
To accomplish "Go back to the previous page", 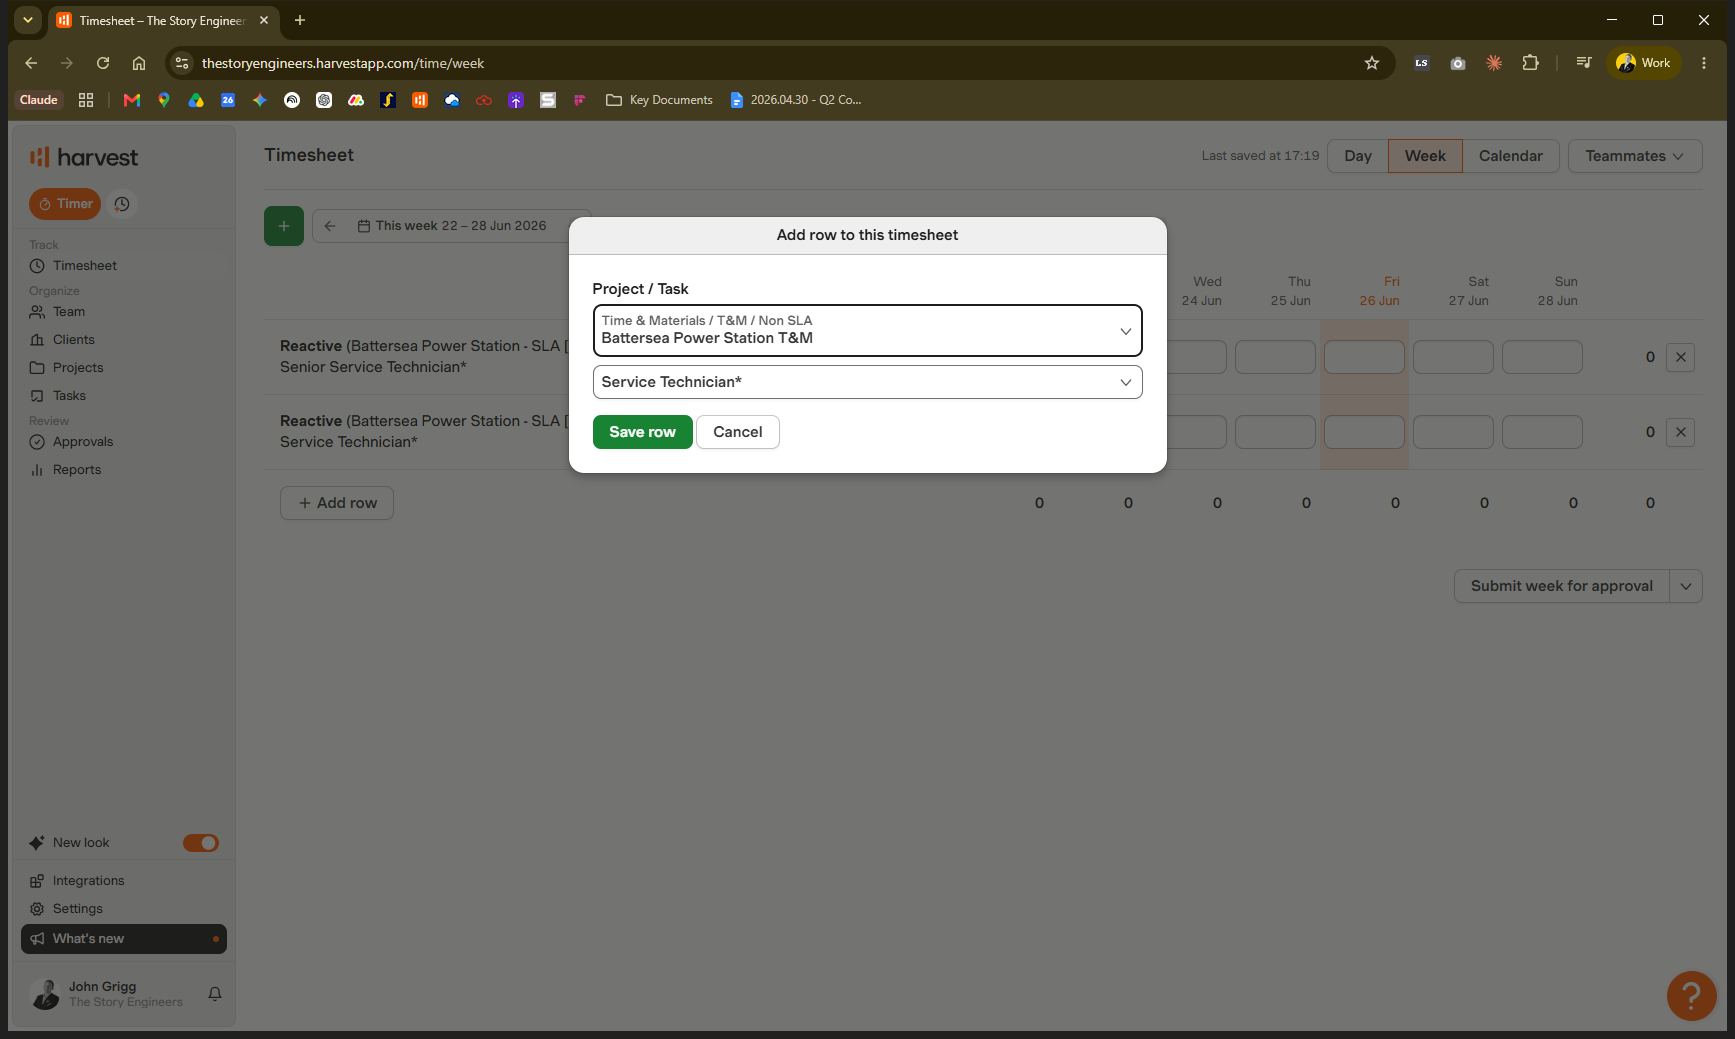I will (x=31, y=63).
